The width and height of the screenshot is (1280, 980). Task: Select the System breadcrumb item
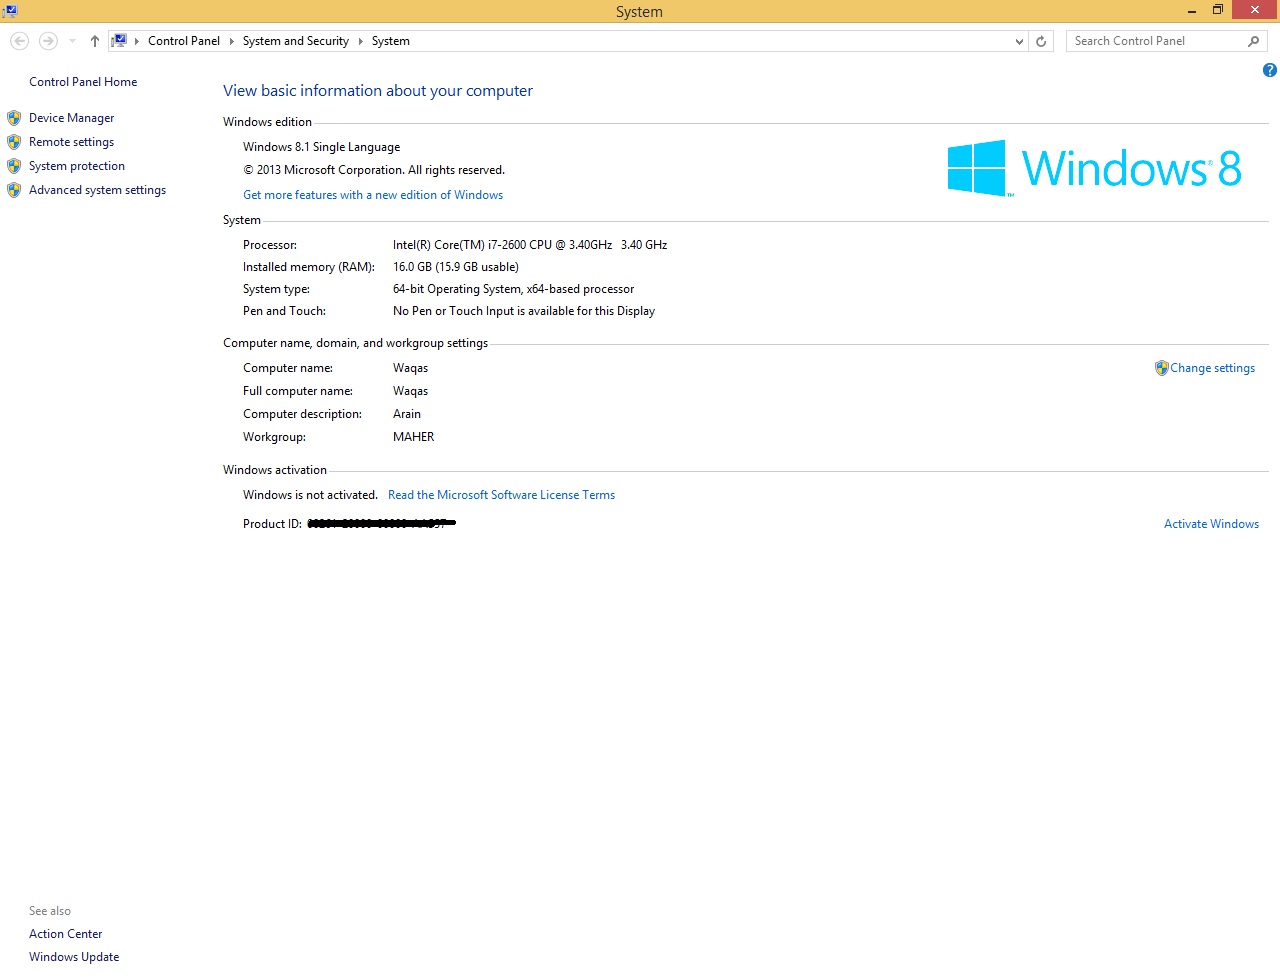click(x=390, y=41)
